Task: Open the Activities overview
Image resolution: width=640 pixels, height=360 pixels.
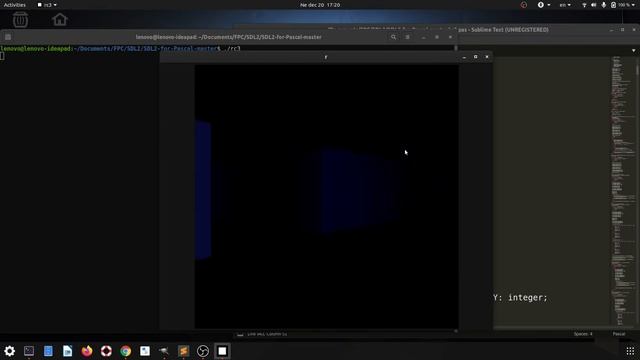Action: [15, 5]
